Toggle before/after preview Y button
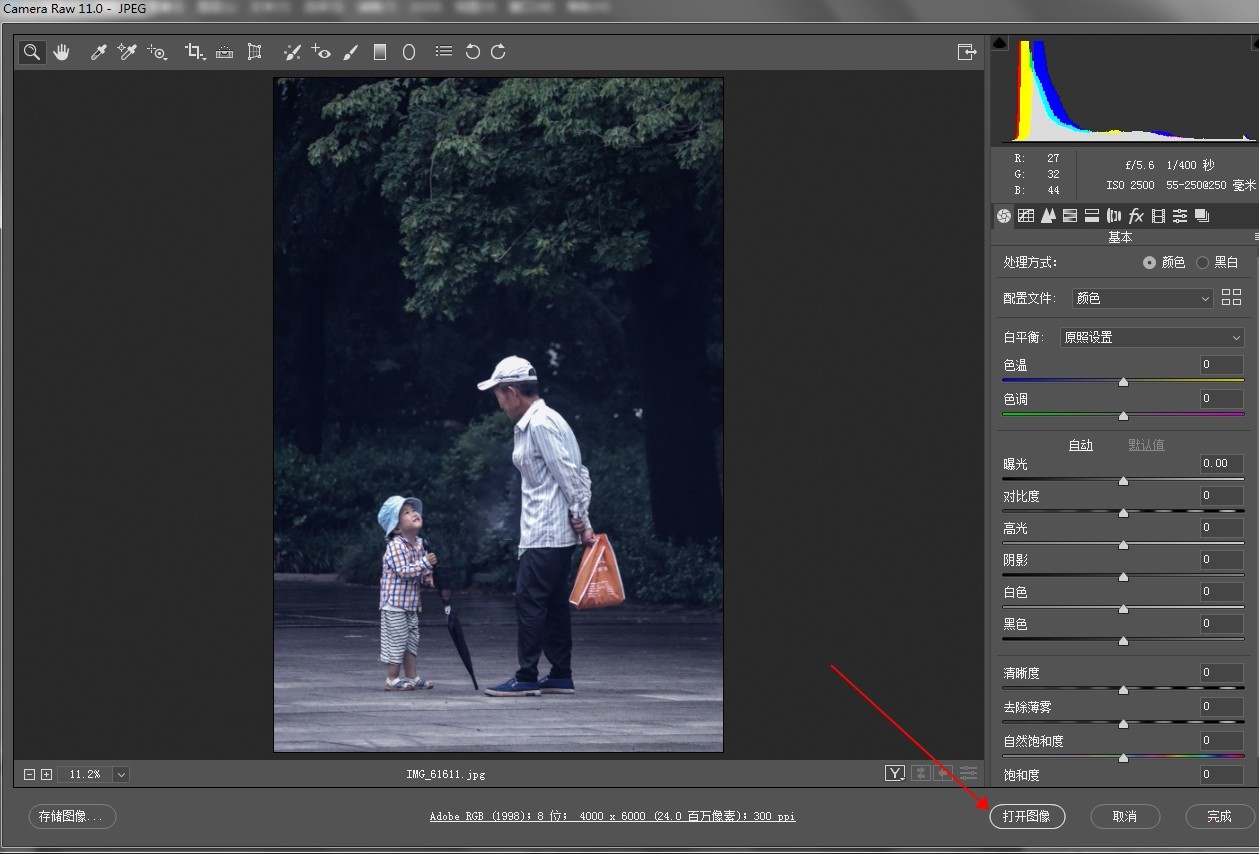 (x=894, y=773)
